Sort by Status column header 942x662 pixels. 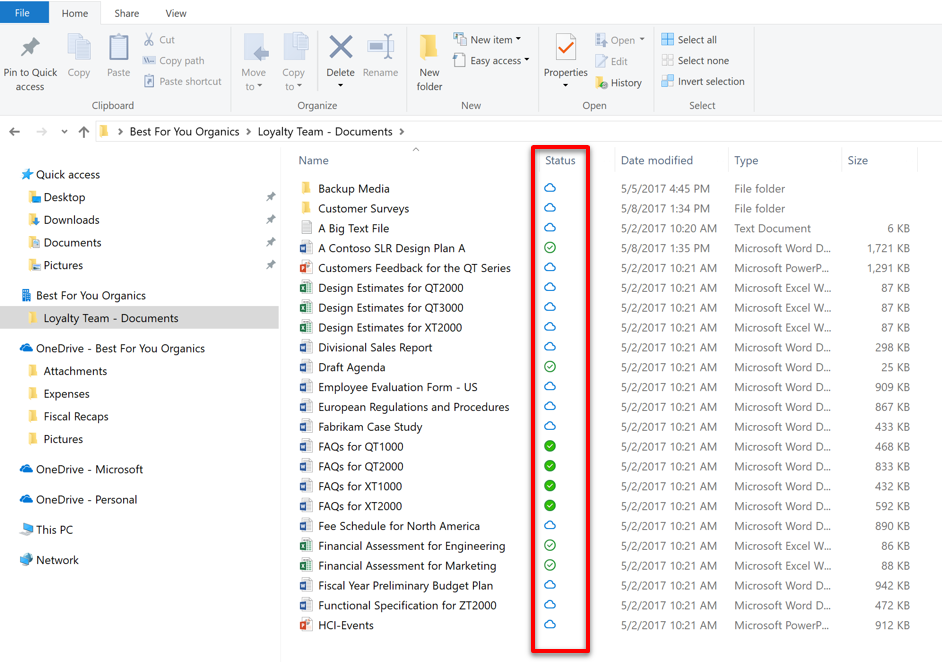pos(560,160)
